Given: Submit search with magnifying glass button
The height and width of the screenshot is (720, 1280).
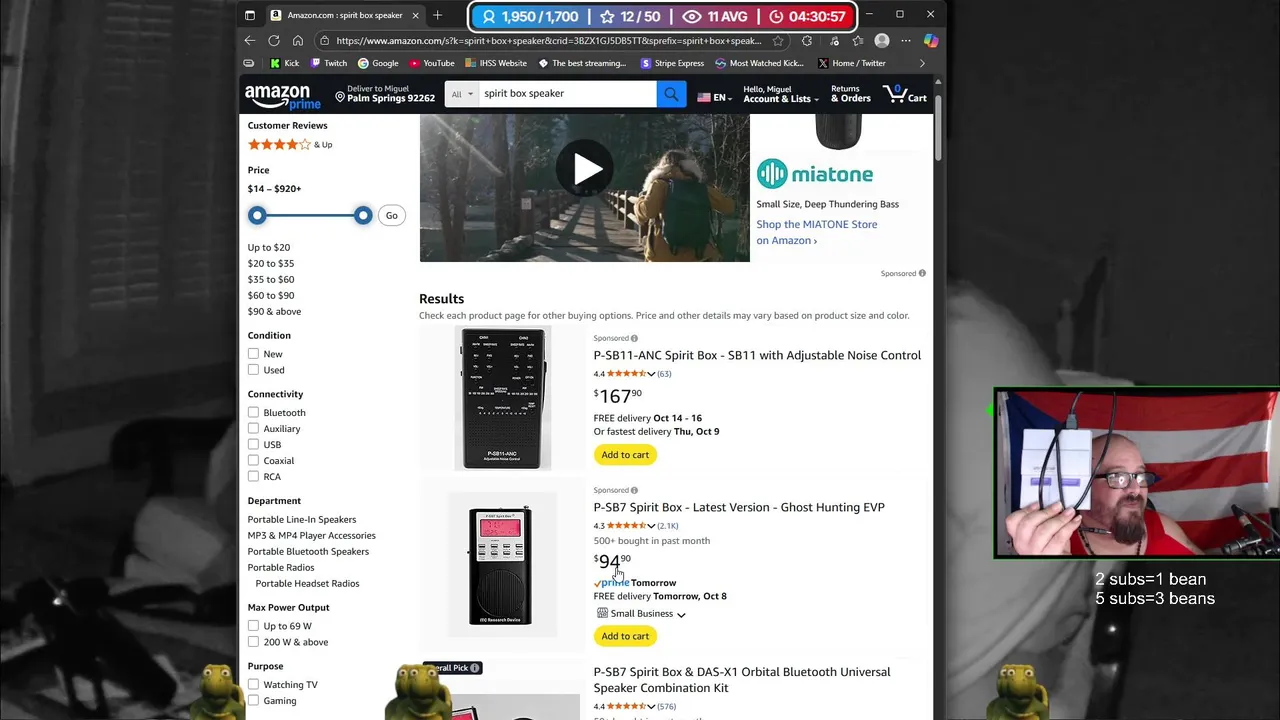Looking at the screenshot, I should pos(671,94).
